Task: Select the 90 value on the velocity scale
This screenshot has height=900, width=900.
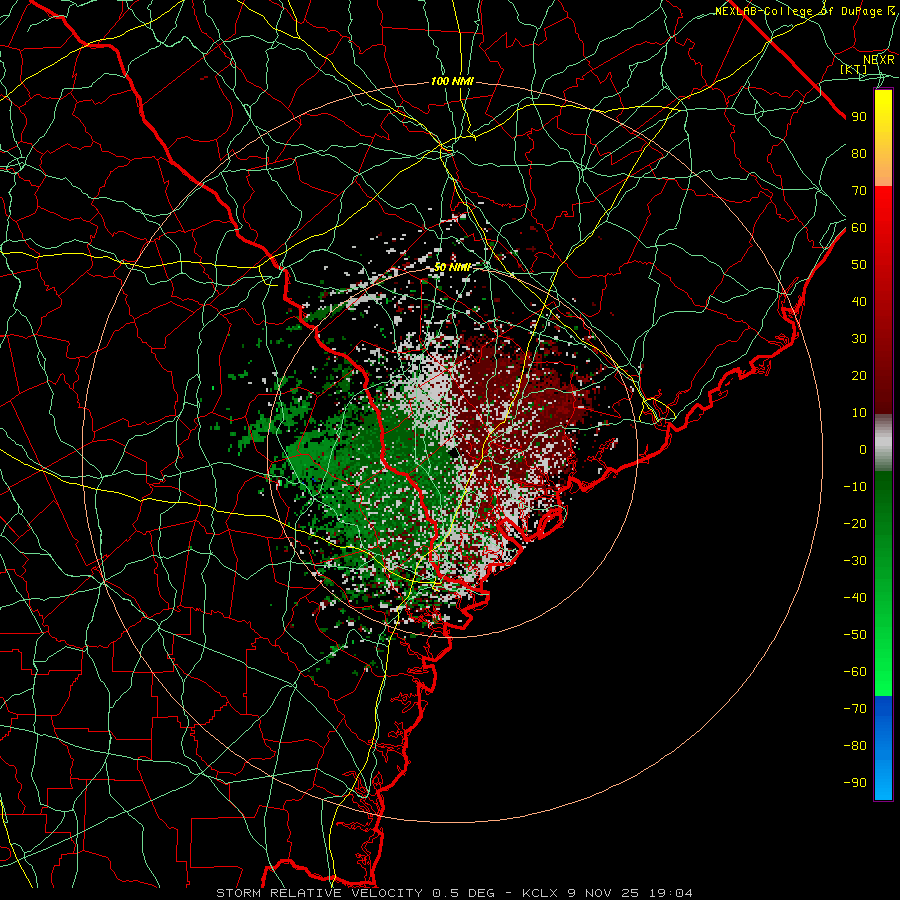Action: point(859,117)
